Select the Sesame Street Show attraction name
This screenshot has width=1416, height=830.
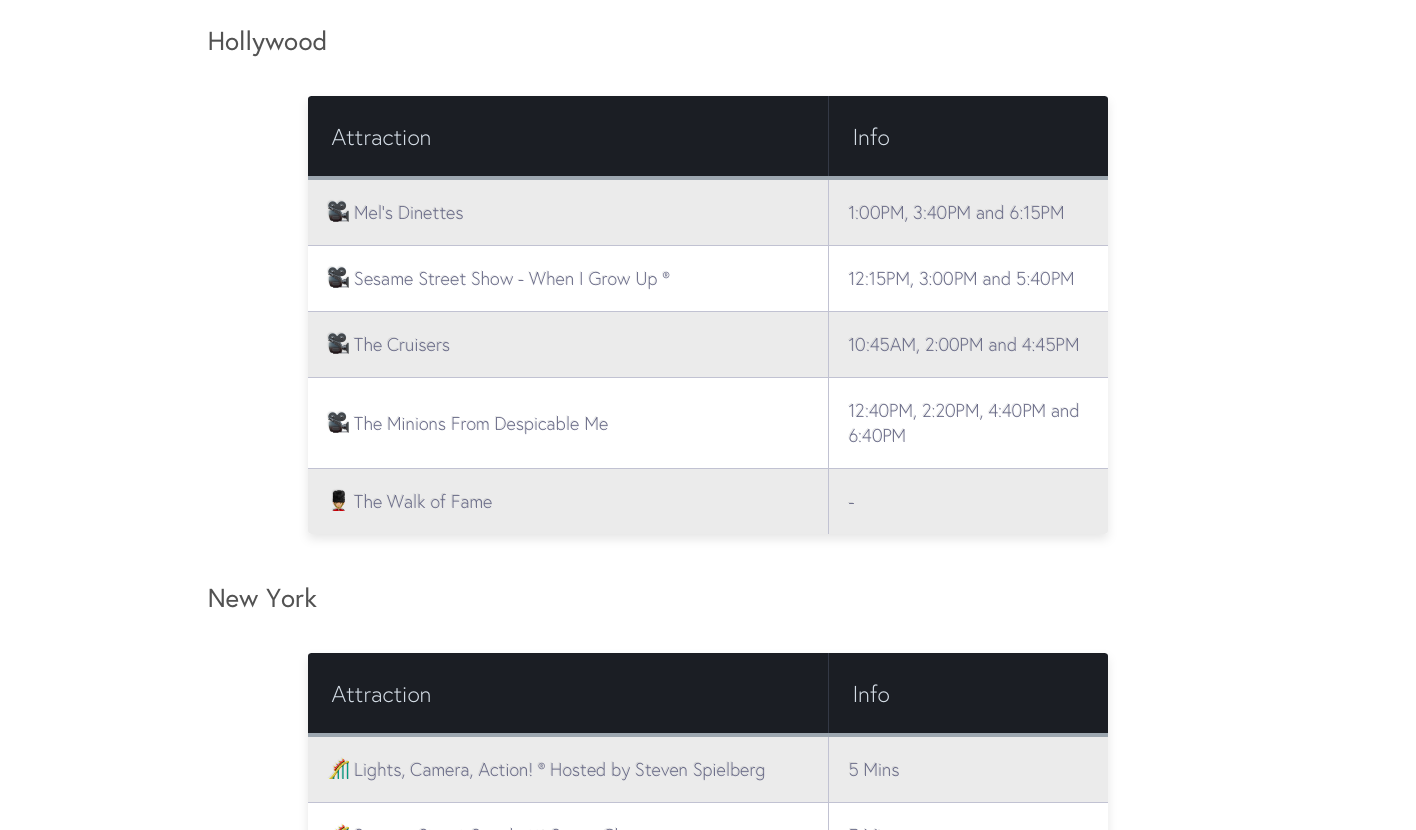pos(511,279)
